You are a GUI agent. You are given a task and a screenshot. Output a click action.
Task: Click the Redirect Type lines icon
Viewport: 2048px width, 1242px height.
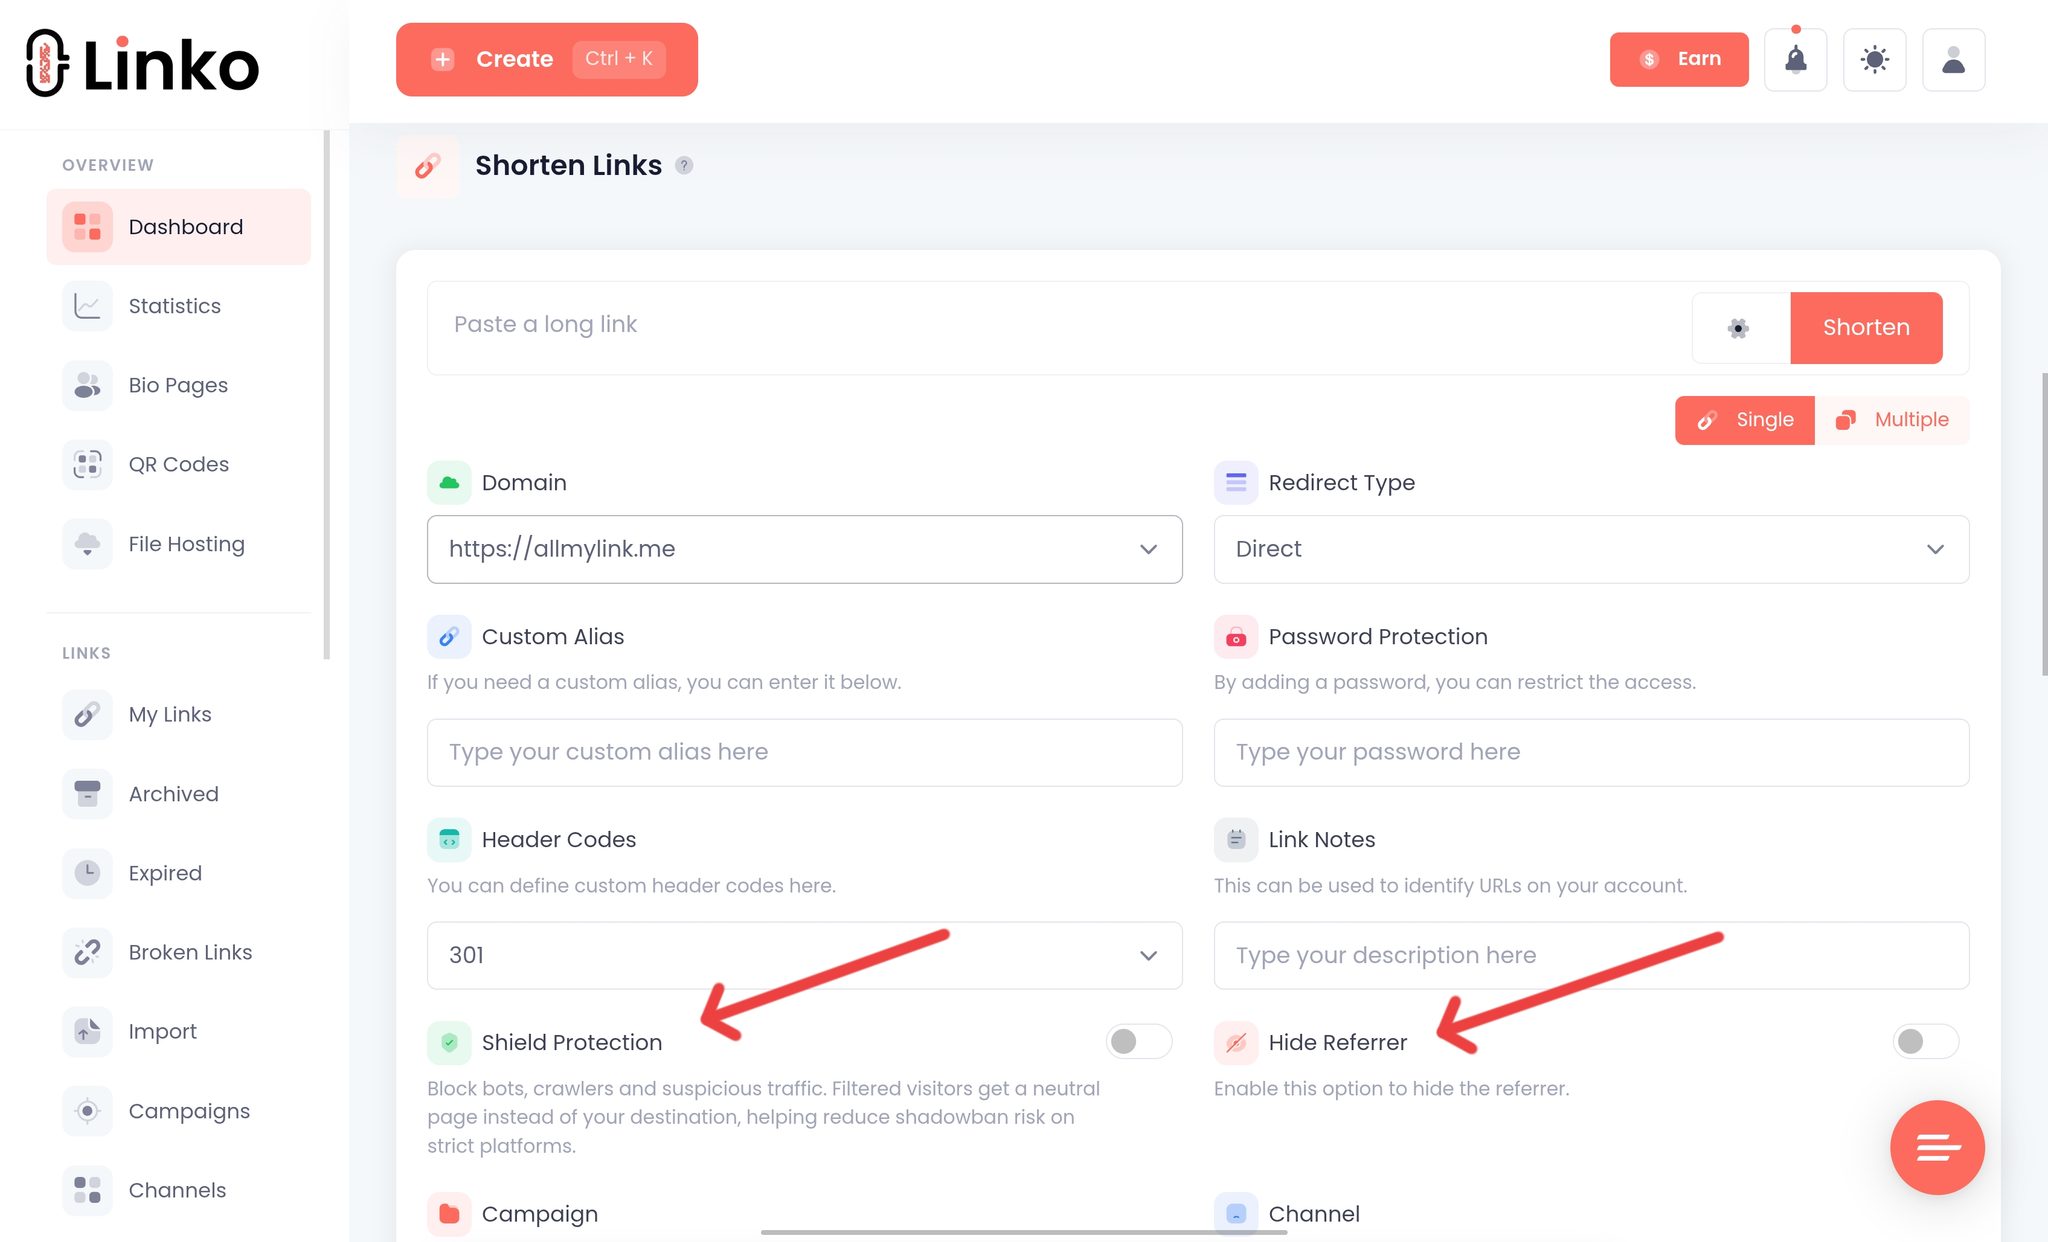tap(1236, 483)
